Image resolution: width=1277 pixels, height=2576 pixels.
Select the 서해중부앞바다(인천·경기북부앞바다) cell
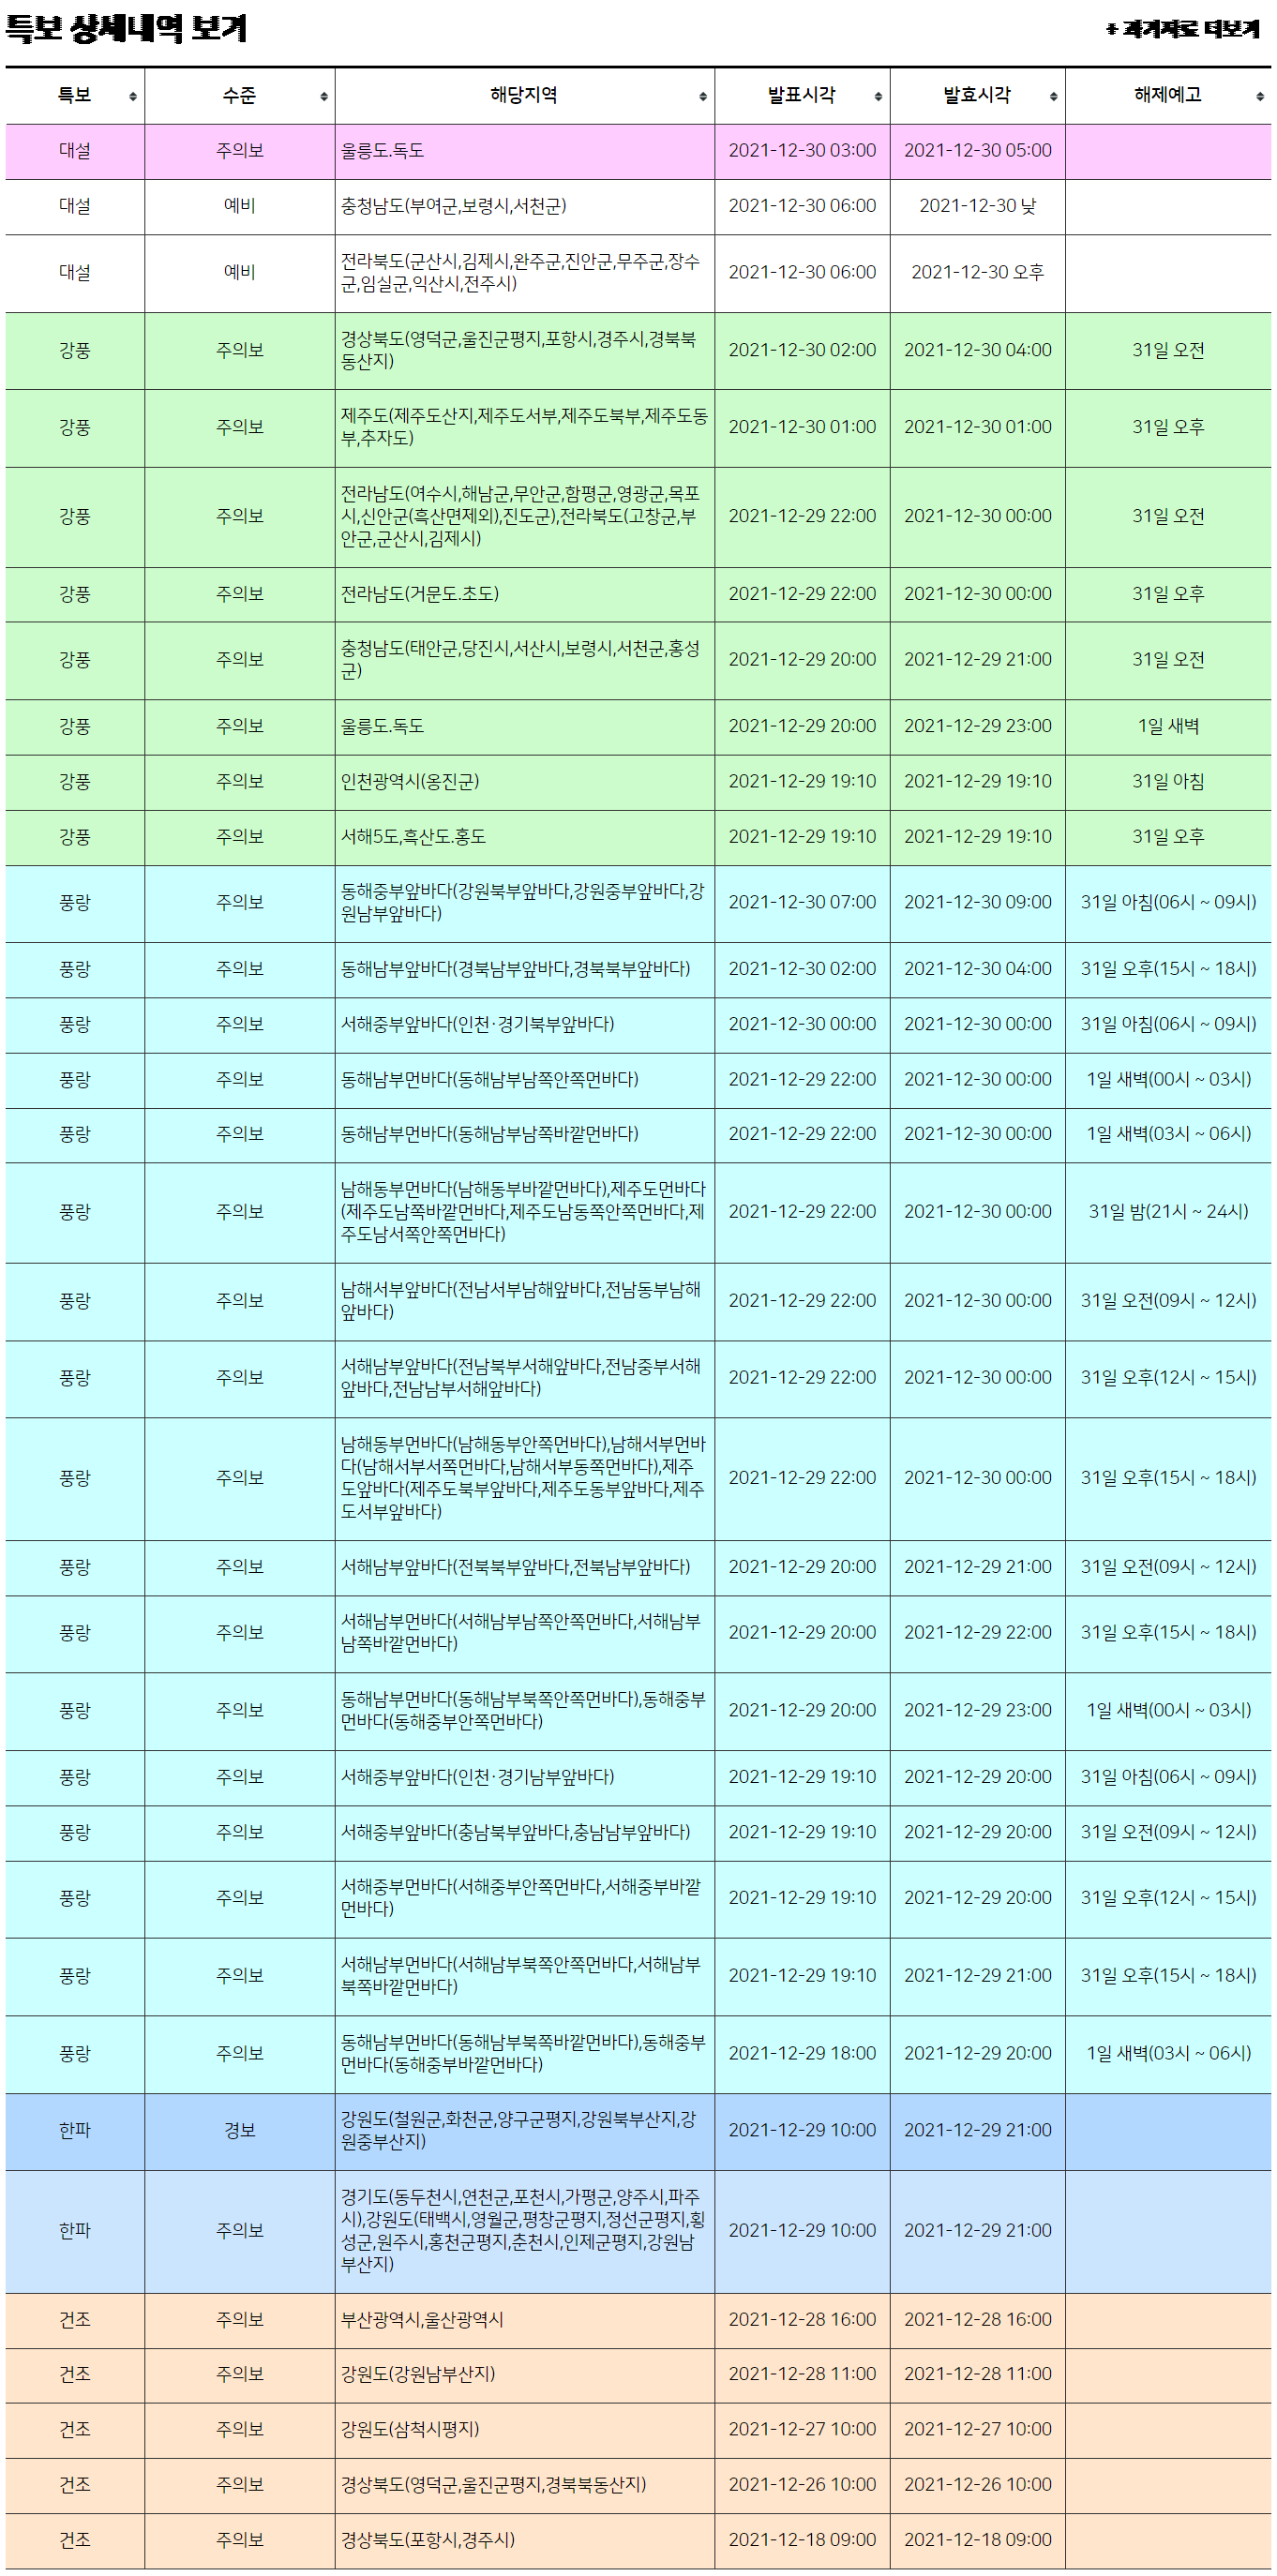pyautogui.click(x=525, y=1025)
